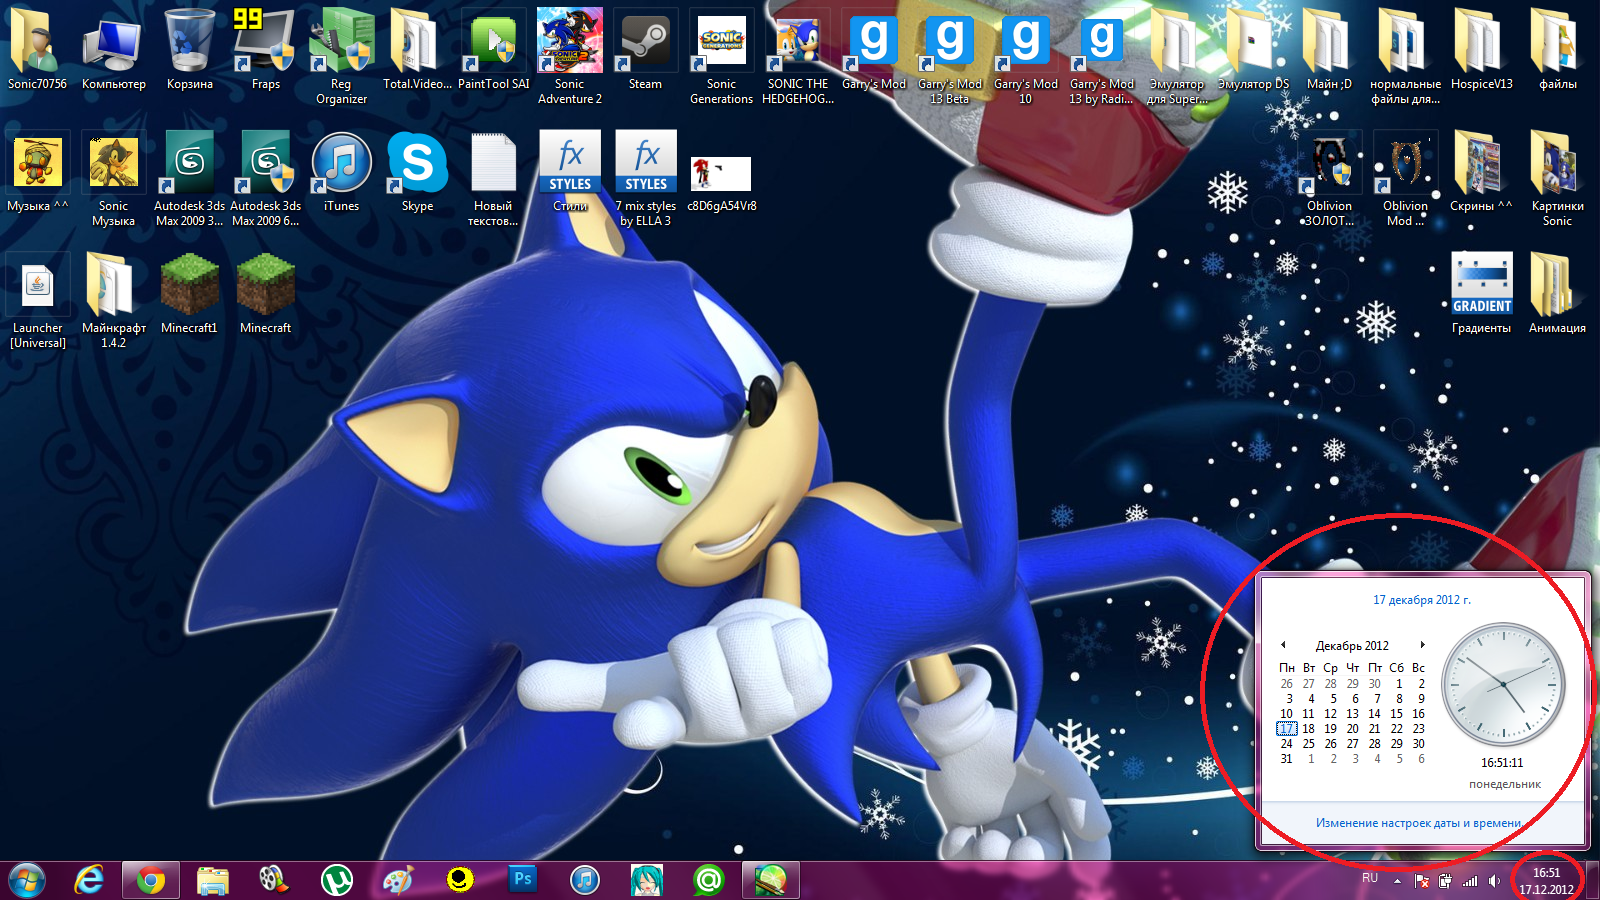Open the HospiceV13 folder
The image size is (1600, 900).
[x=1481, y=50]
